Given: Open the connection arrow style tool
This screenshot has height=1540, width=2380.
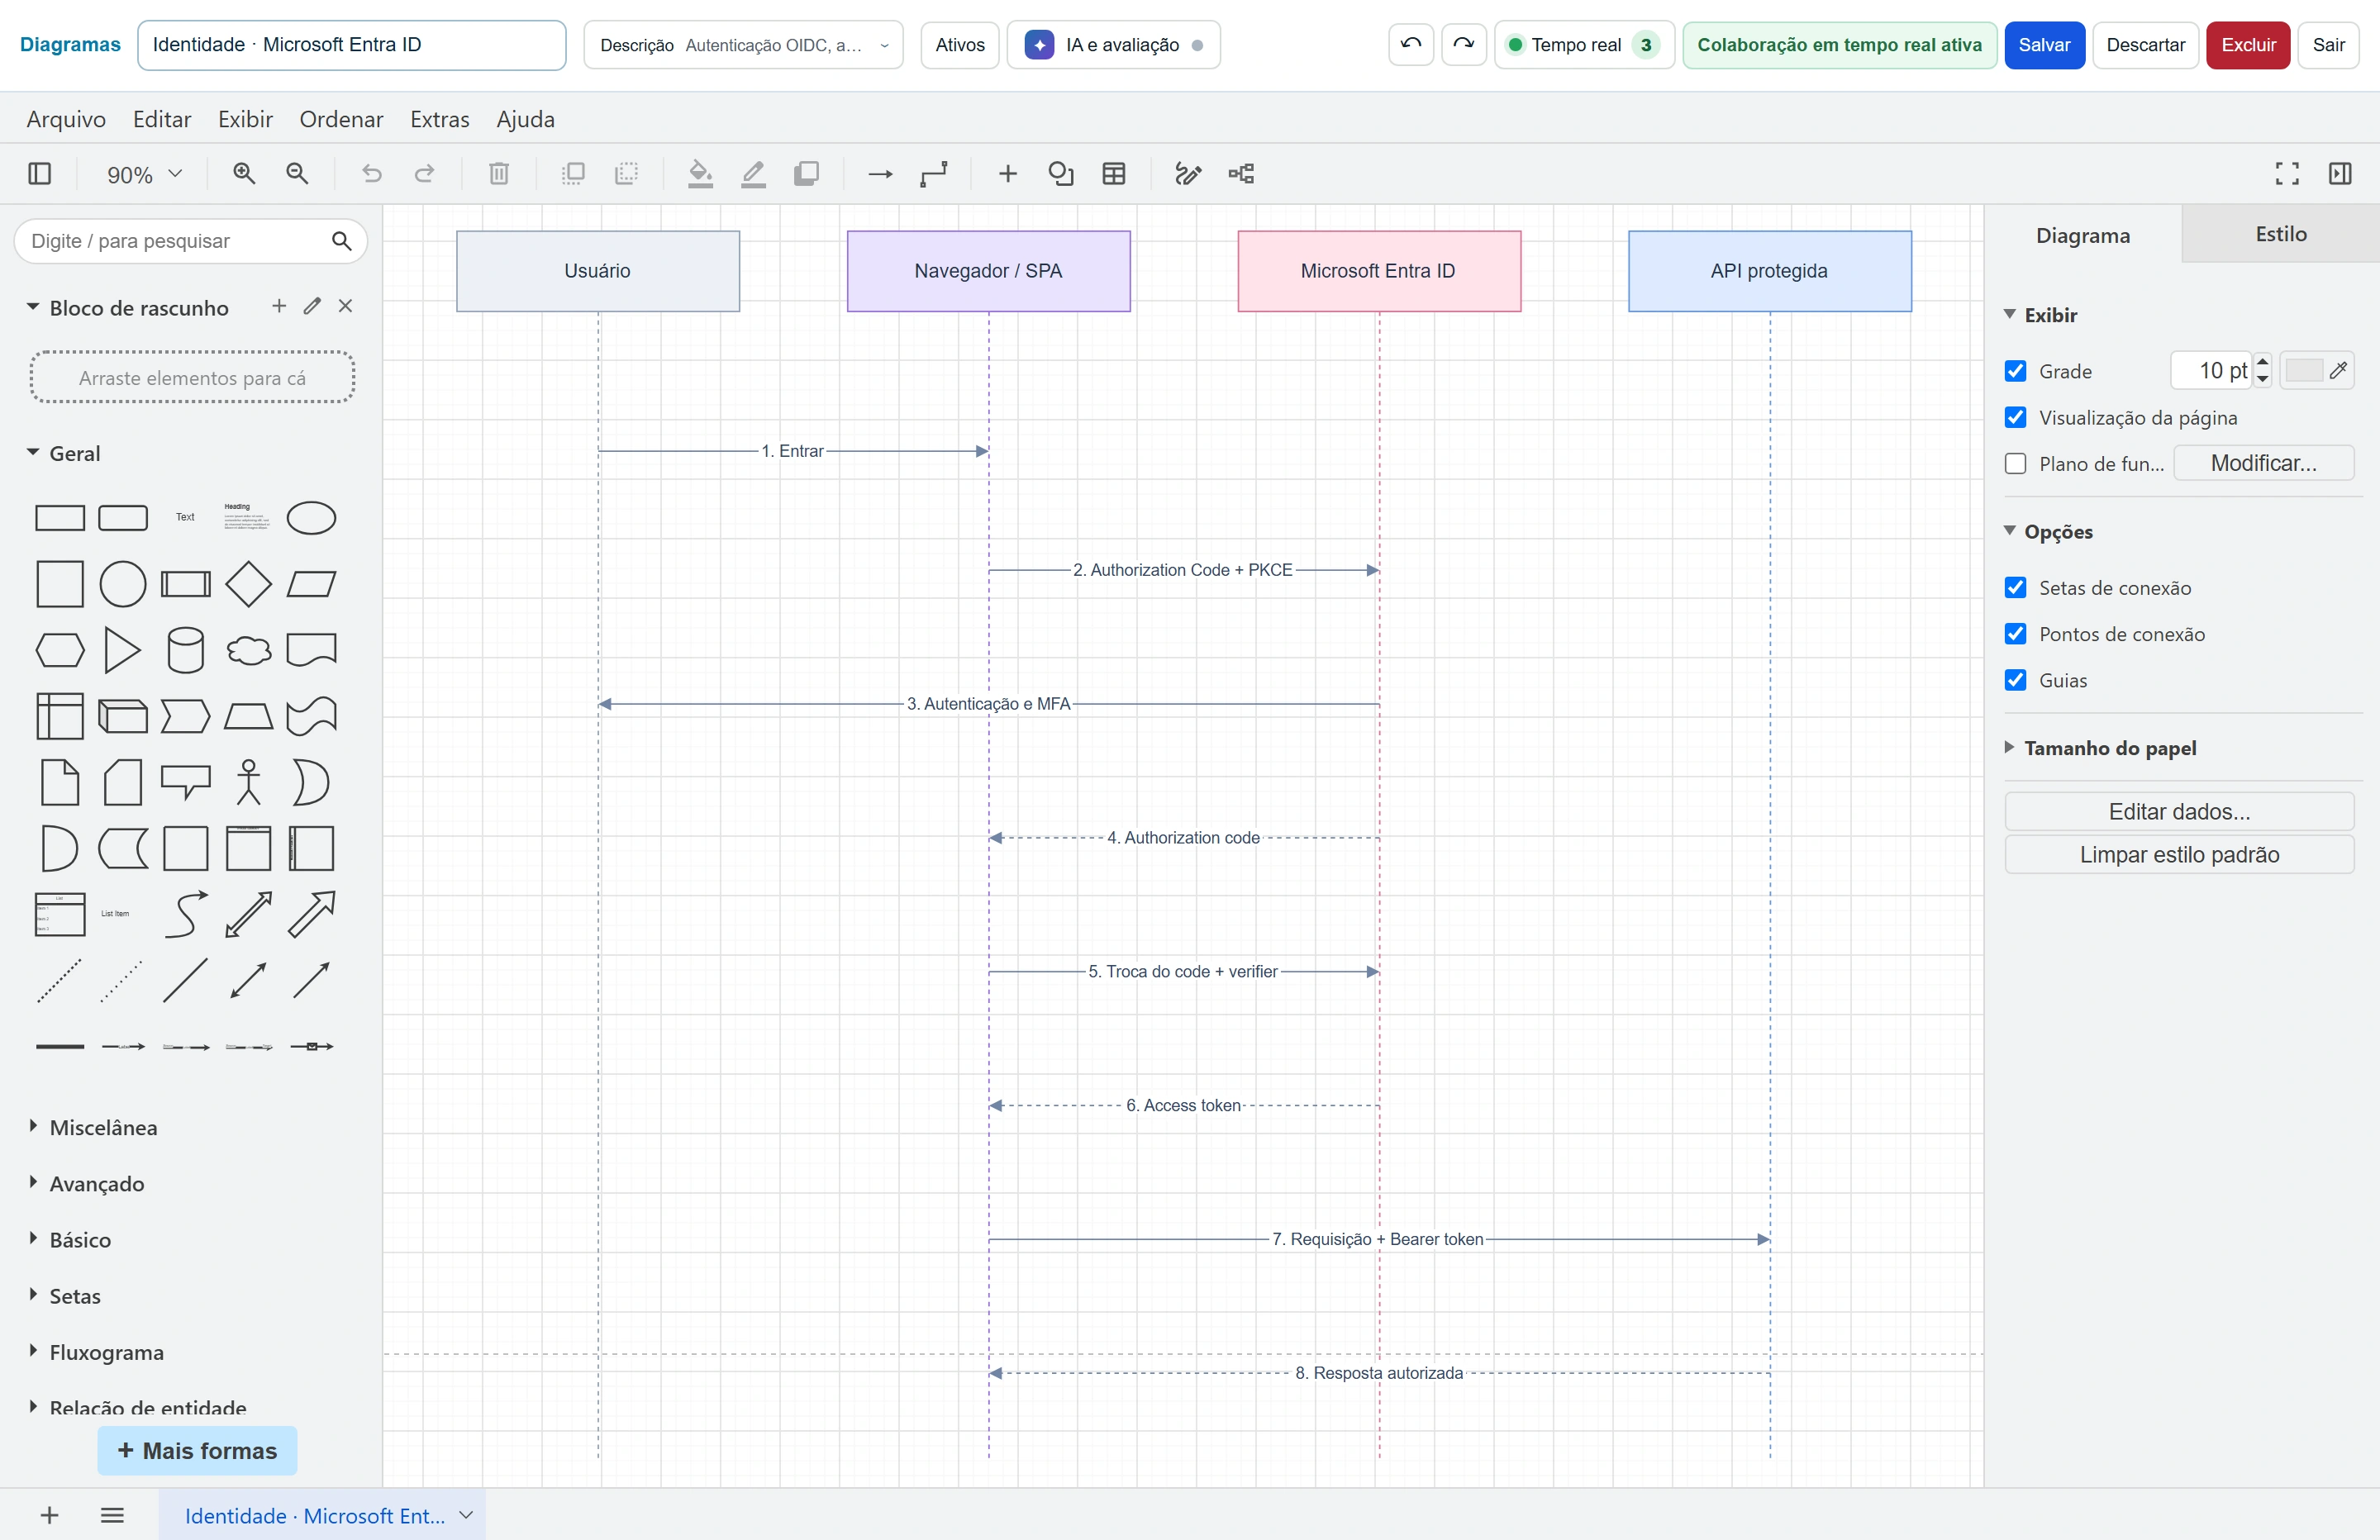Looking at the screenshot, I should click(880, 174).
